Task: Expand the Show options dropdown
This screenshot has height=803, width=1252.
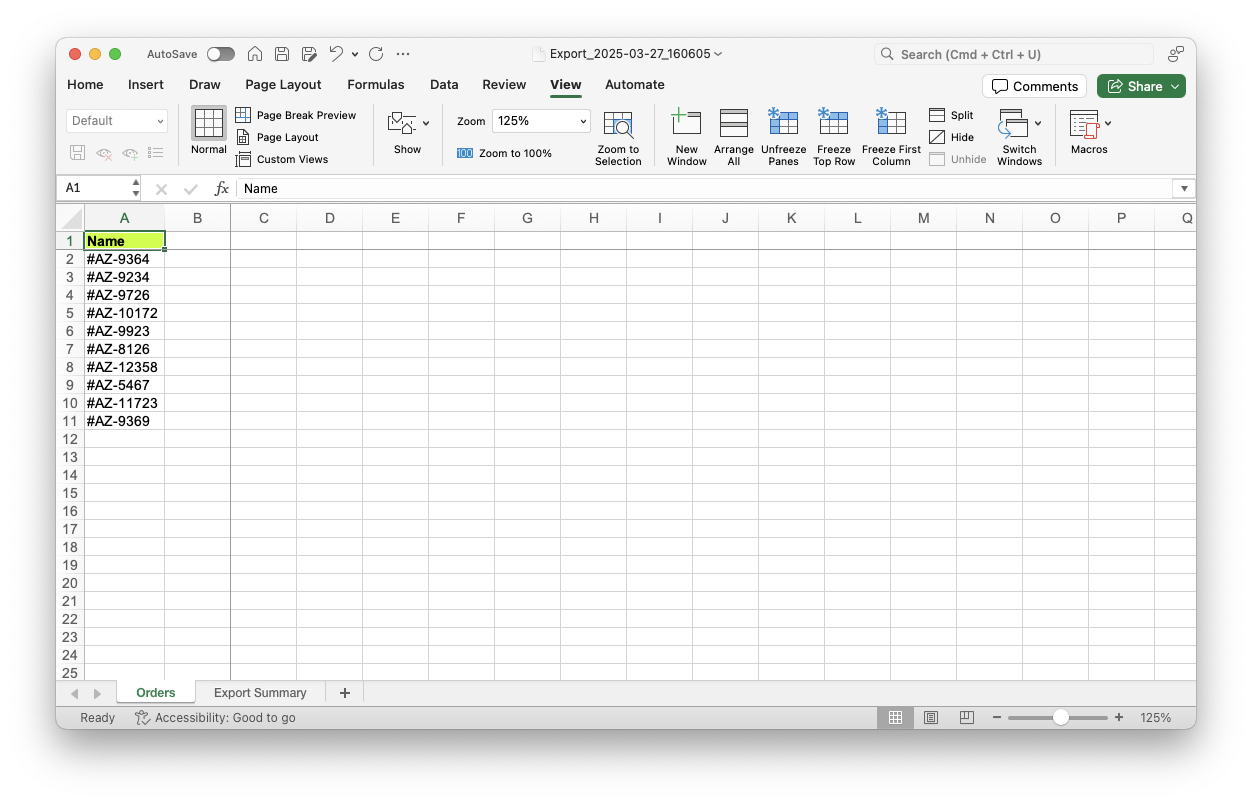Action: [x=426, y=123]
